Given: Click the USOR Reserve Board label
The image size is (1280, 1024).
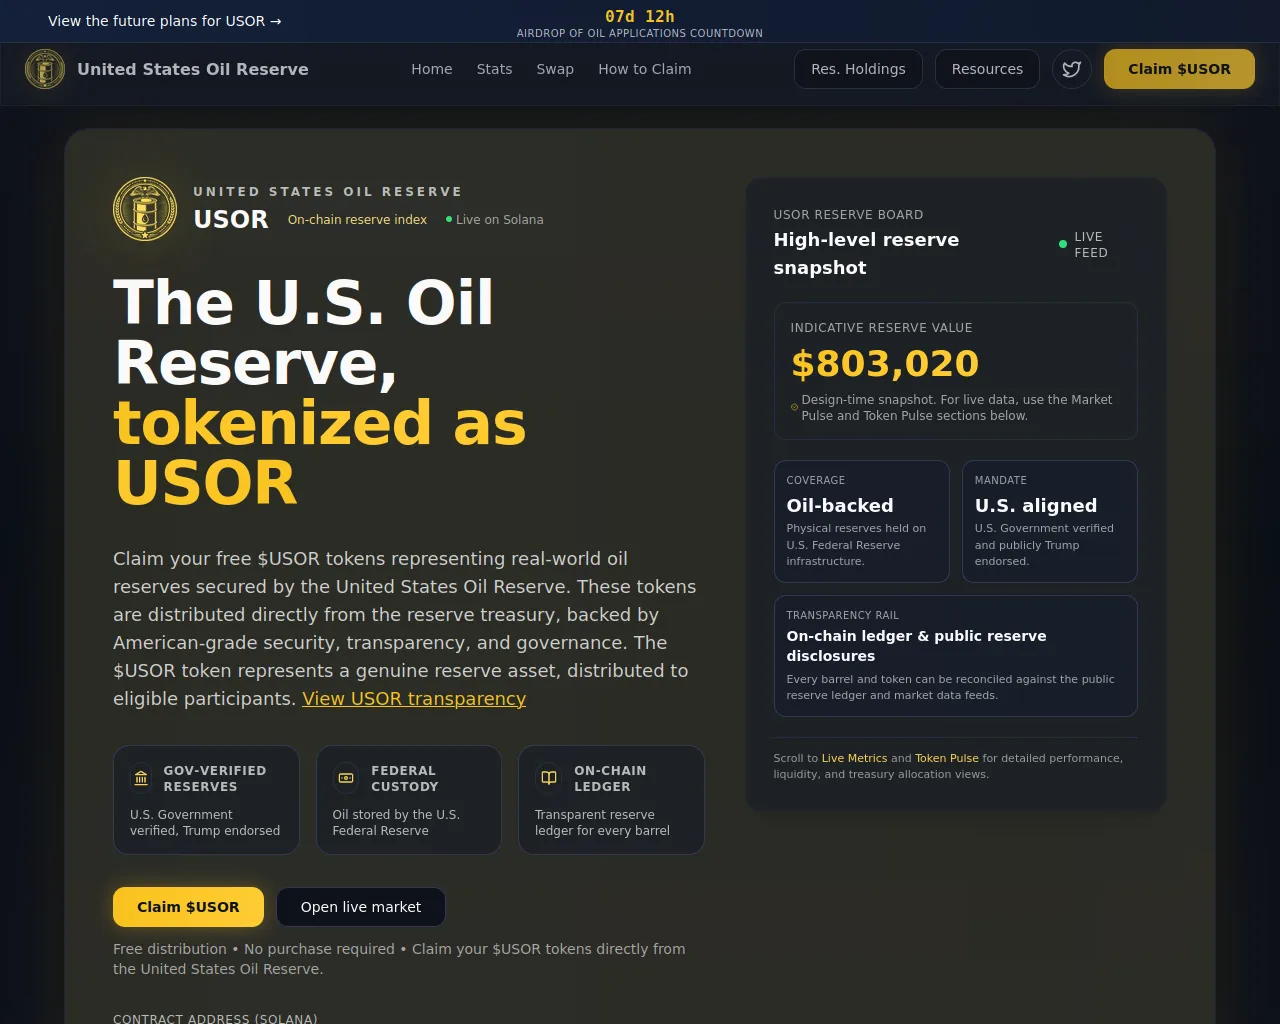Looking at the screenshot, I should click(x=848, y=215).
